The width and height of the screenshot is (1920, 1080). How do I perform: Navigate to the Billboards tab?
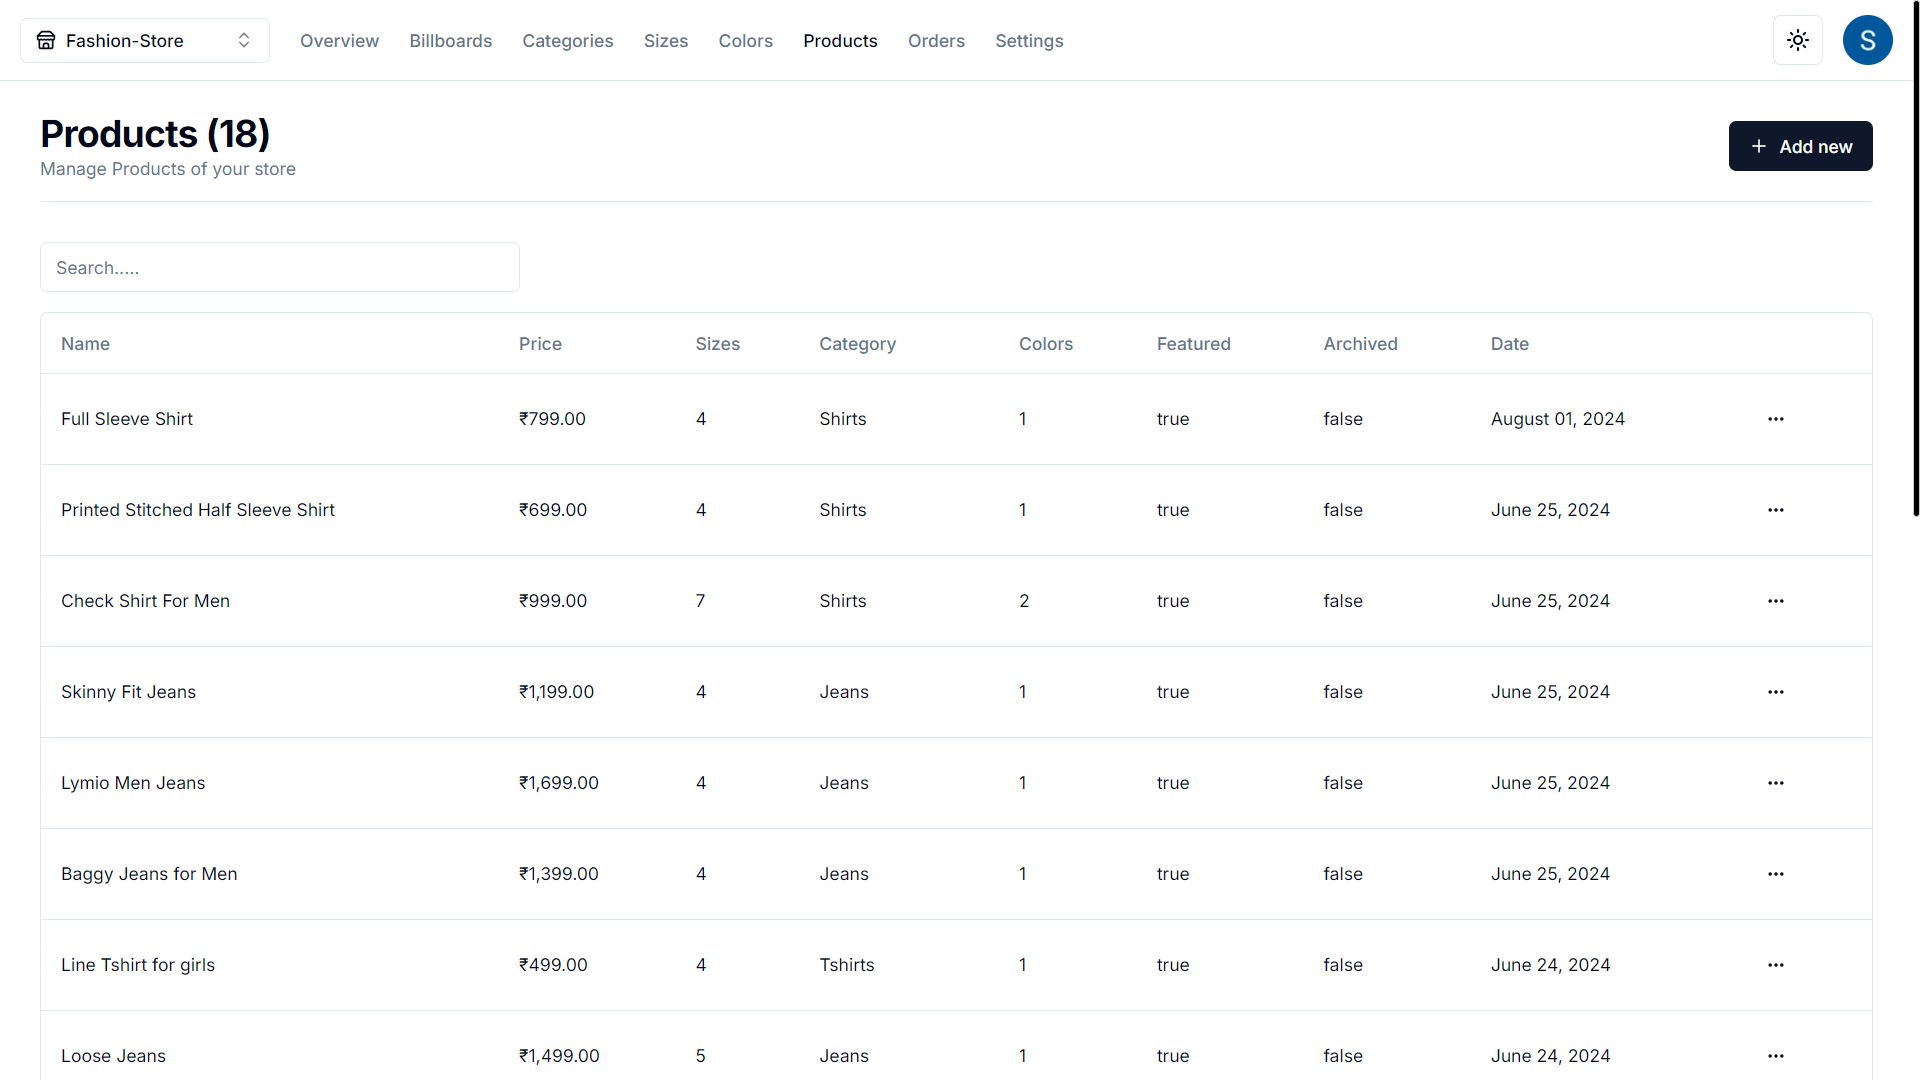[x=450, y=40]
